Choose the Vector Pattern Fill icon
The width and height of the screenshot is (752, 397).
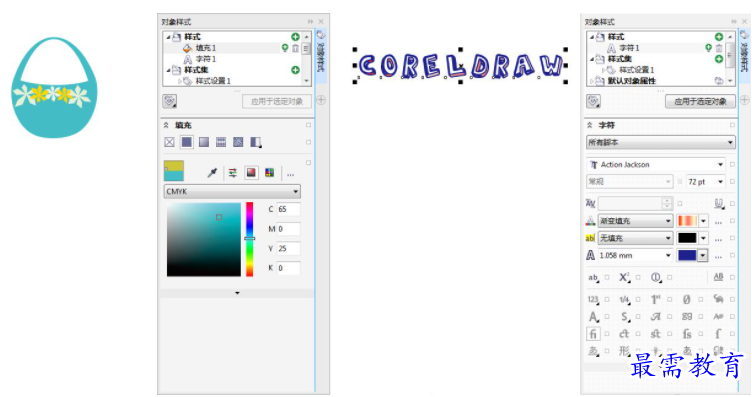[221, 142]
